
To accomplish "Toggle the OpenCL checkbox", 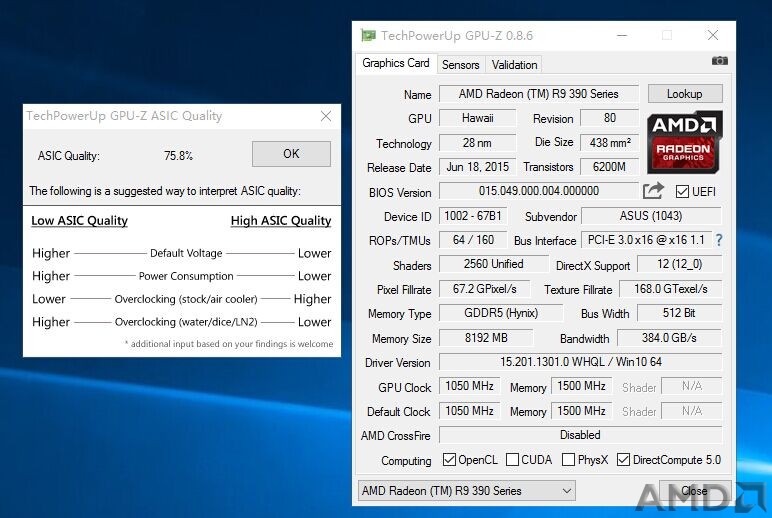I will [449, 459].
